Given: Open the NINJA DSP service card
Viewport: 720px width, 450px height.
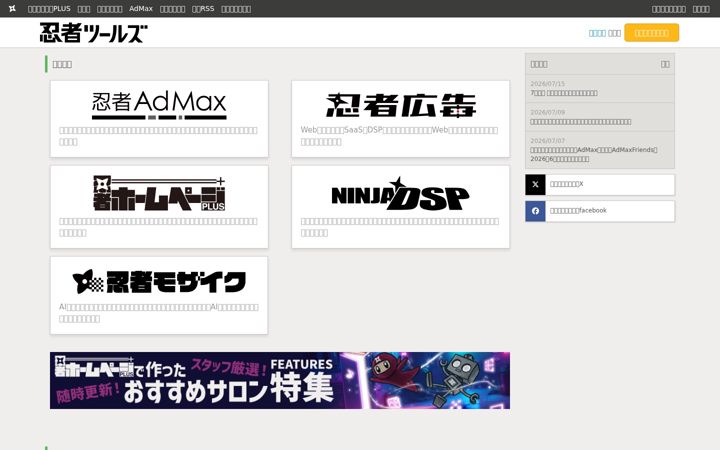Looking at the screenshot, I should pyautogui.click(x=400, y=207).
